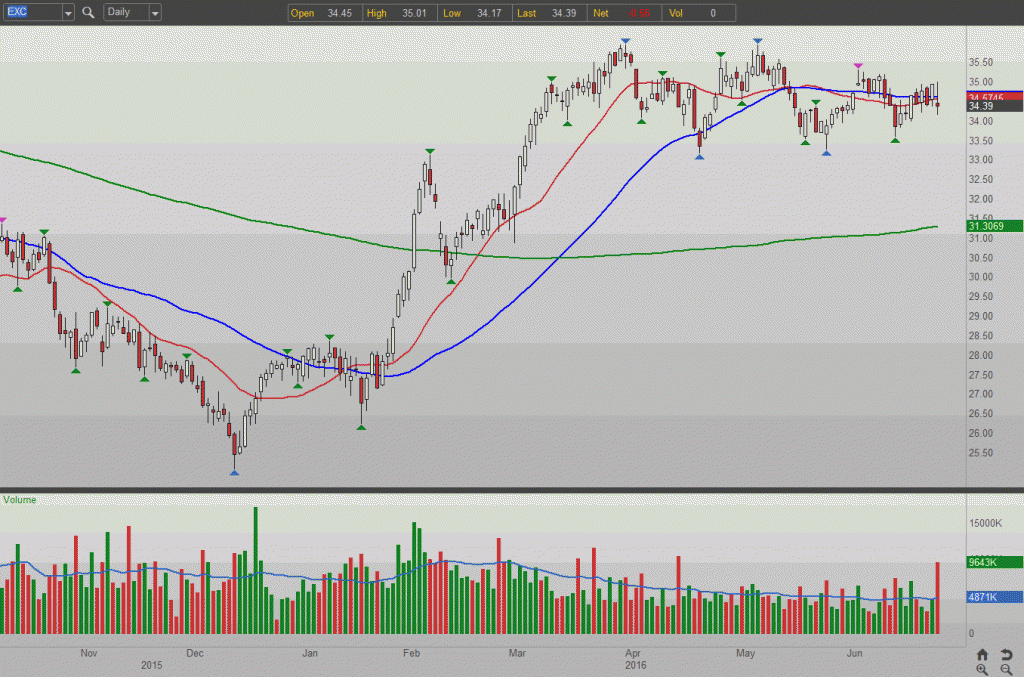Click the Jan date axis label
1024x677 pixels.
pyautogui.click(x=310, y=653)
